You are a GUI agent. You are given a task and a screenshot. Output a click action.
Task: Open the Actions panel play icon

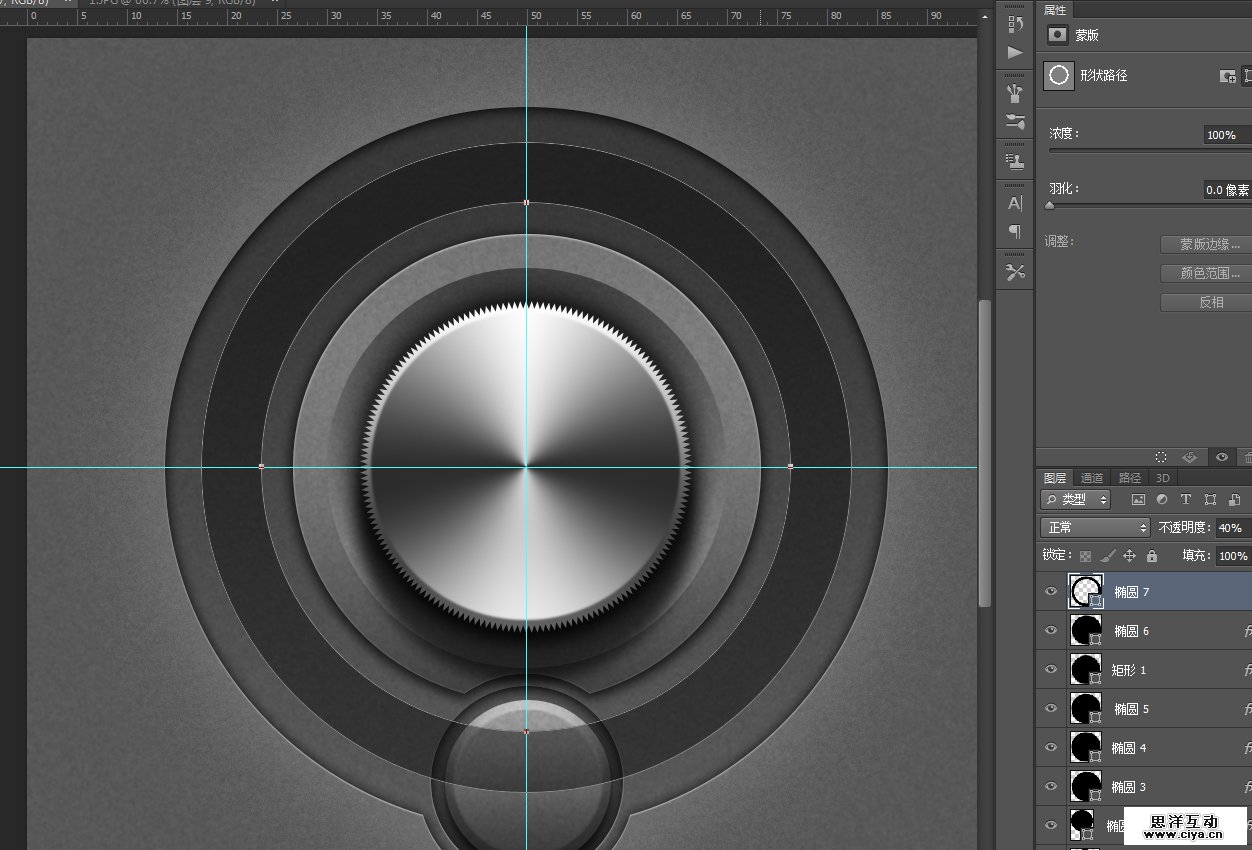1015,53
